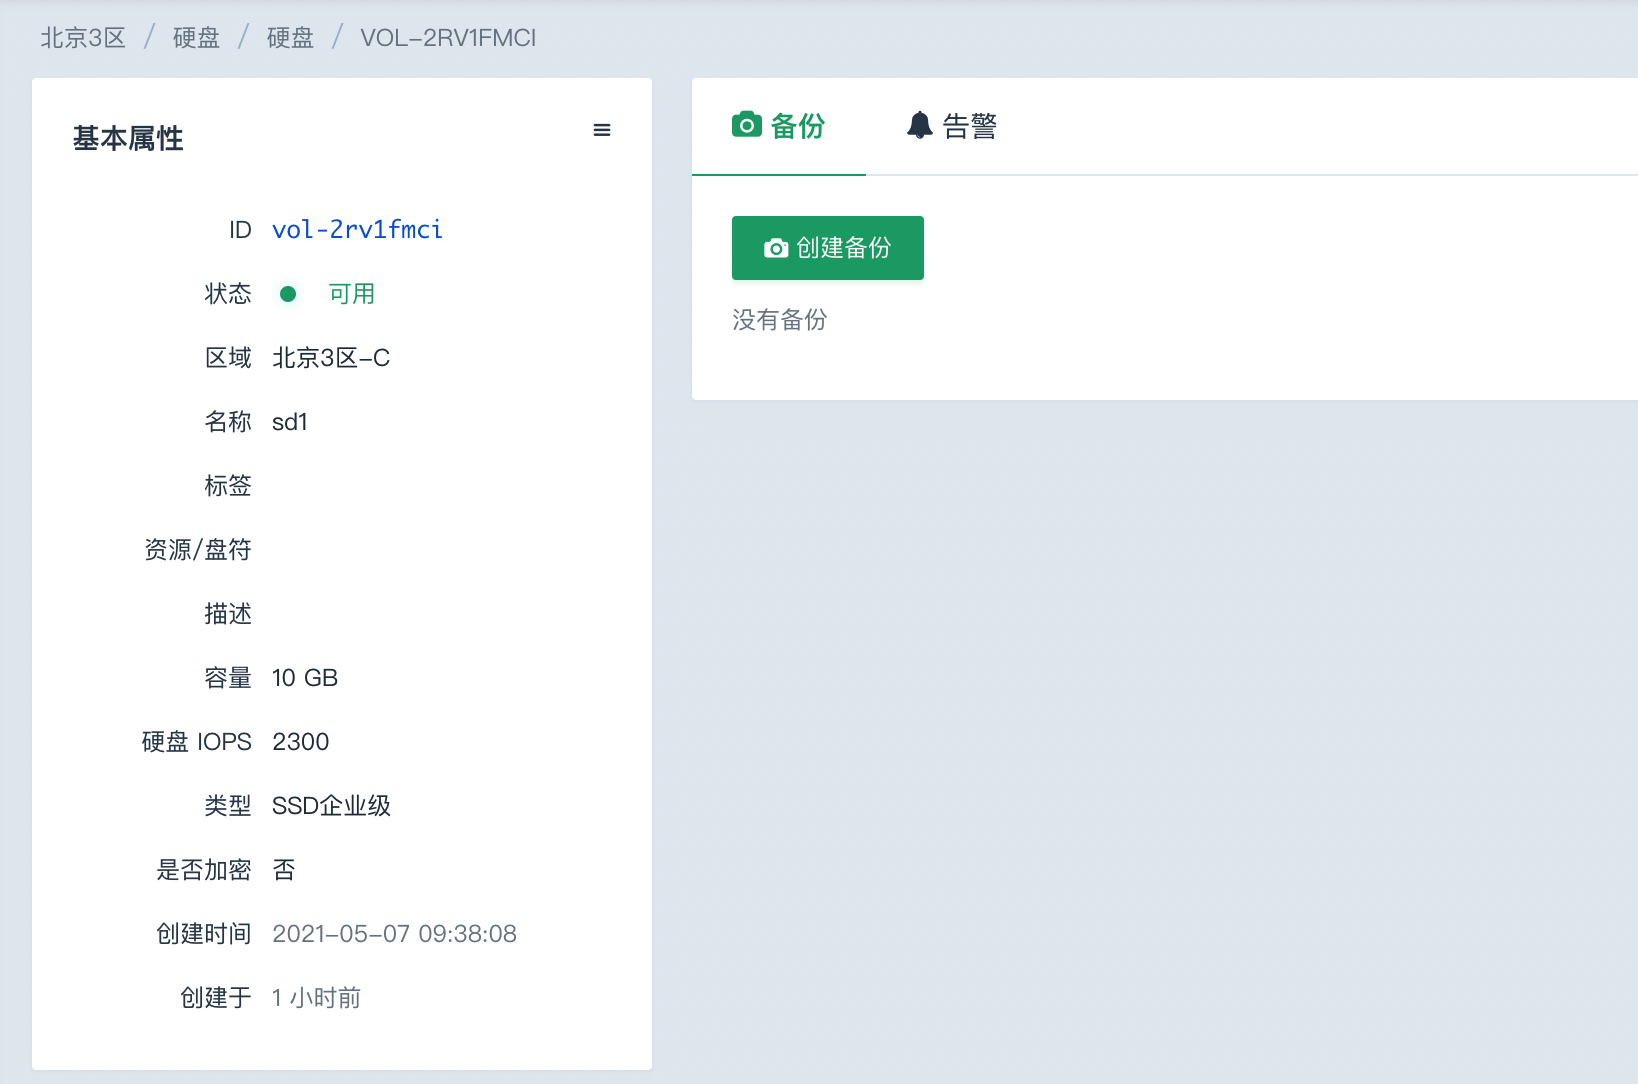The height and width of the screenshot is (1084, 1638).
Task: Click the 容量 value showing 10 GB
Action: click(304, 677)
